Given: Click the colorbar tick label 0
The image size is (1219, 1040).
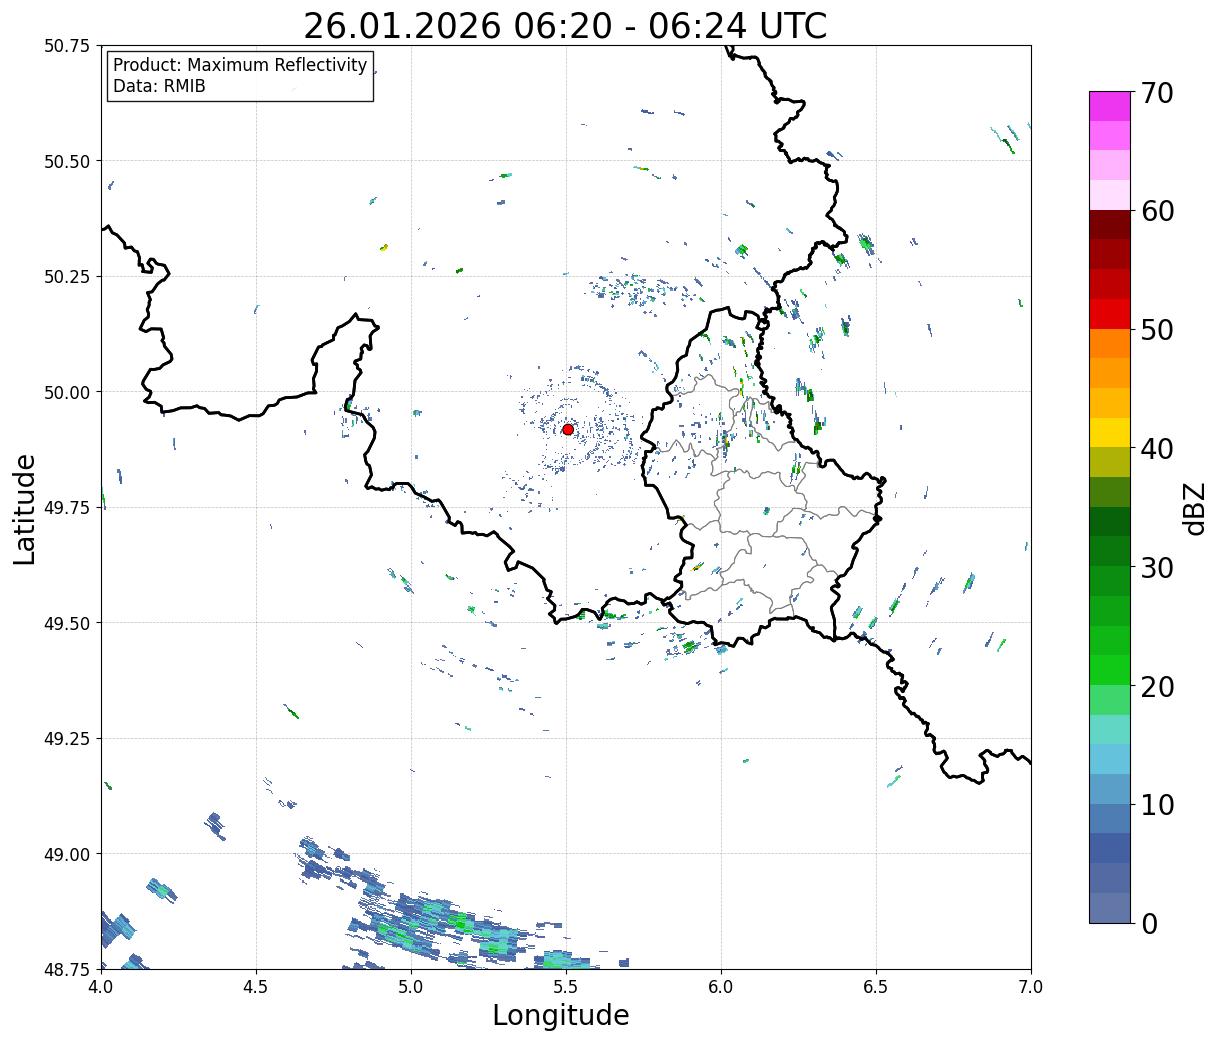Looking at the screenshot, I should pos(1149,924).
